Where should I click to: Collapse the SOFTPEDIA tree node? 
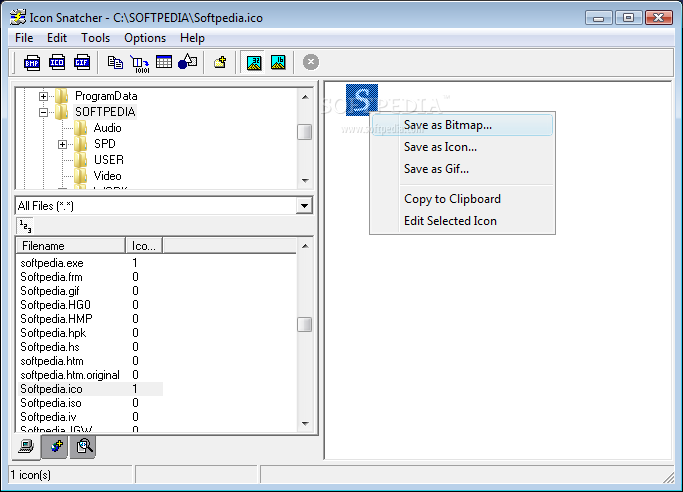pos(43,112)
